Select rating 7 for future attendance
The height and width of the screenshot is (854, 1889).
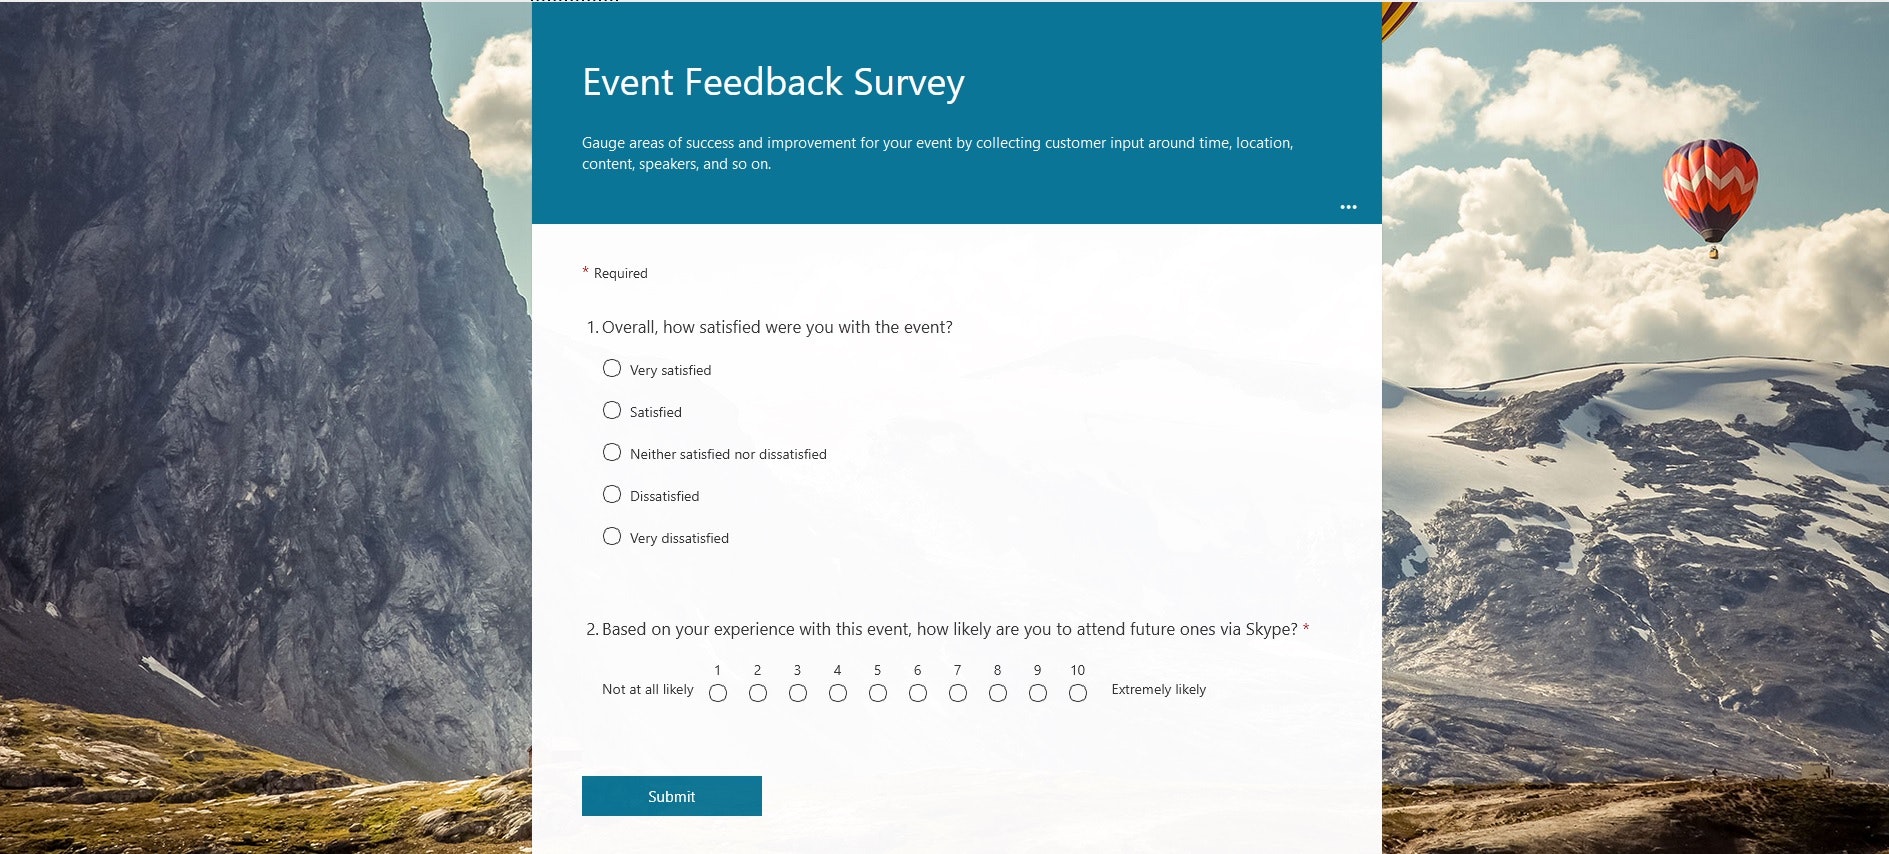[x=958, y=693]
